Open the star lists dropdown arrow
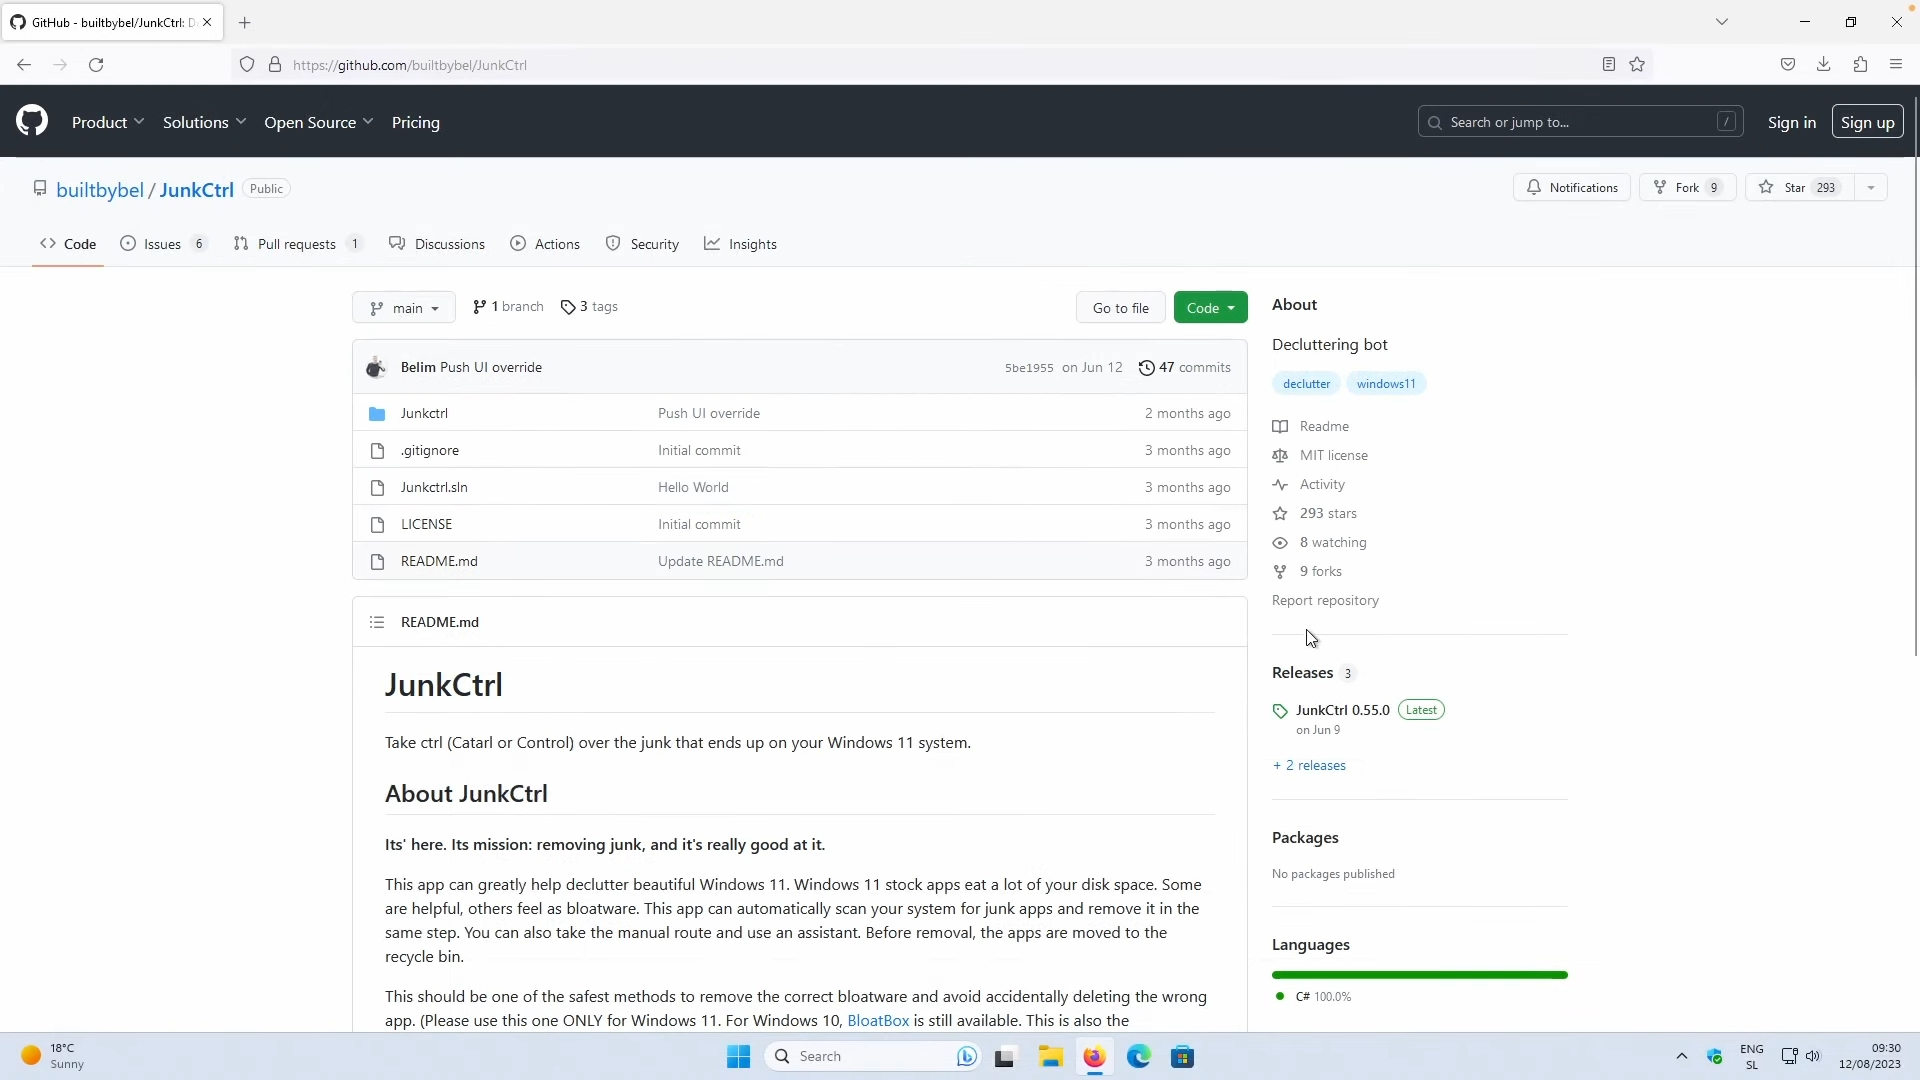This screenshot has height=1080, width=1920. 1871,188
